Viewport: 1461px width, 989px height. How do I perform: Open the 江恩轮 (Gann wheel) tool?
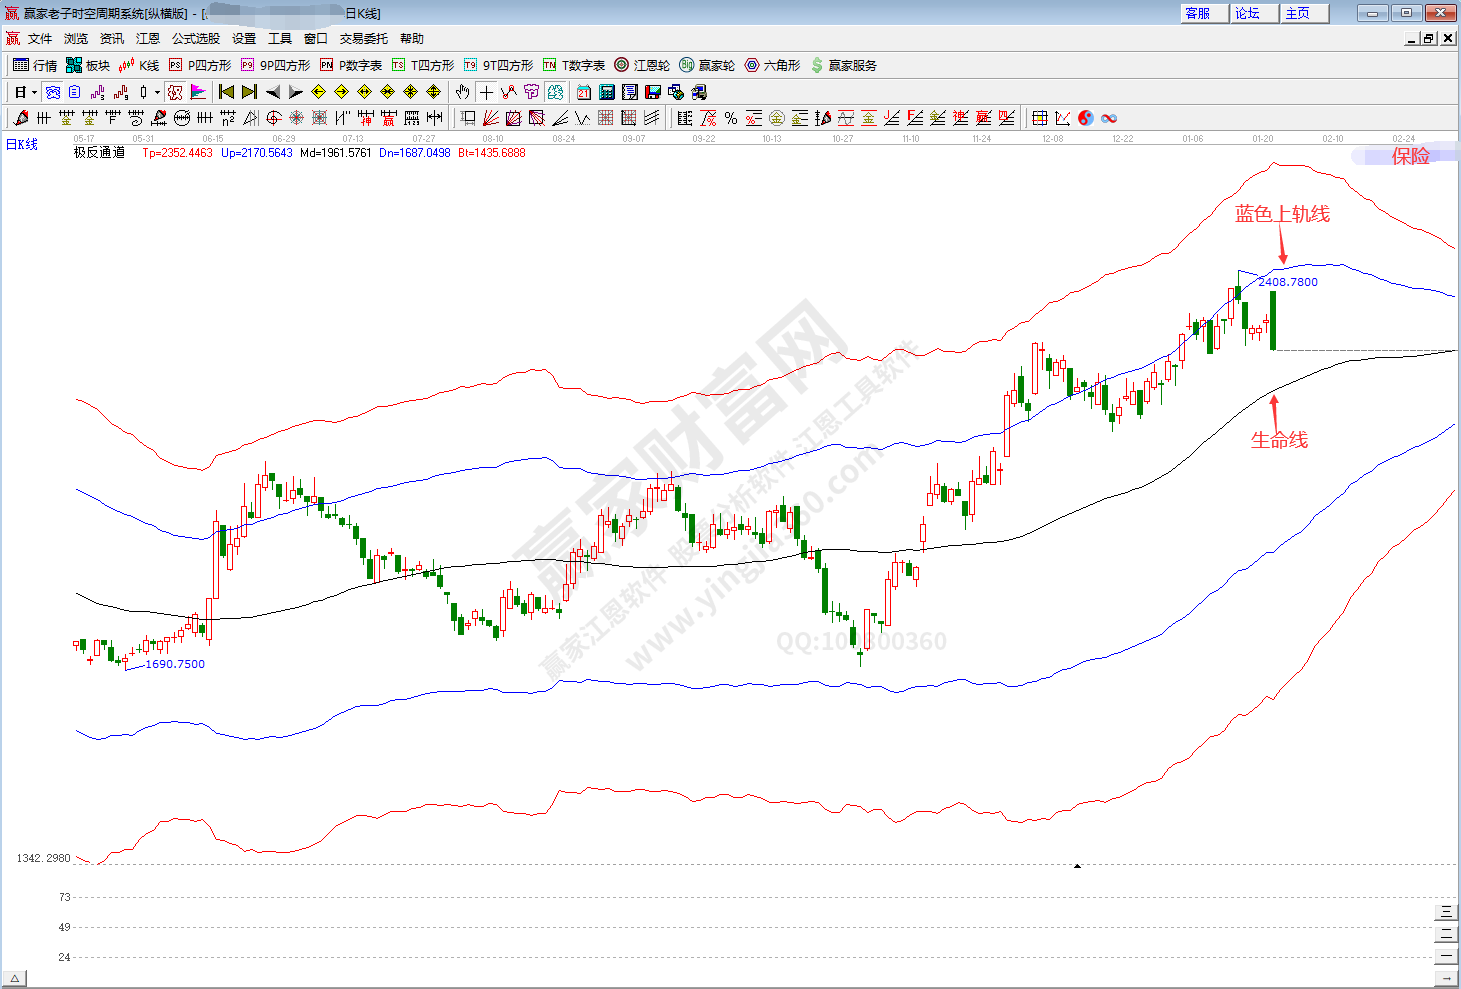click(642, 65)
